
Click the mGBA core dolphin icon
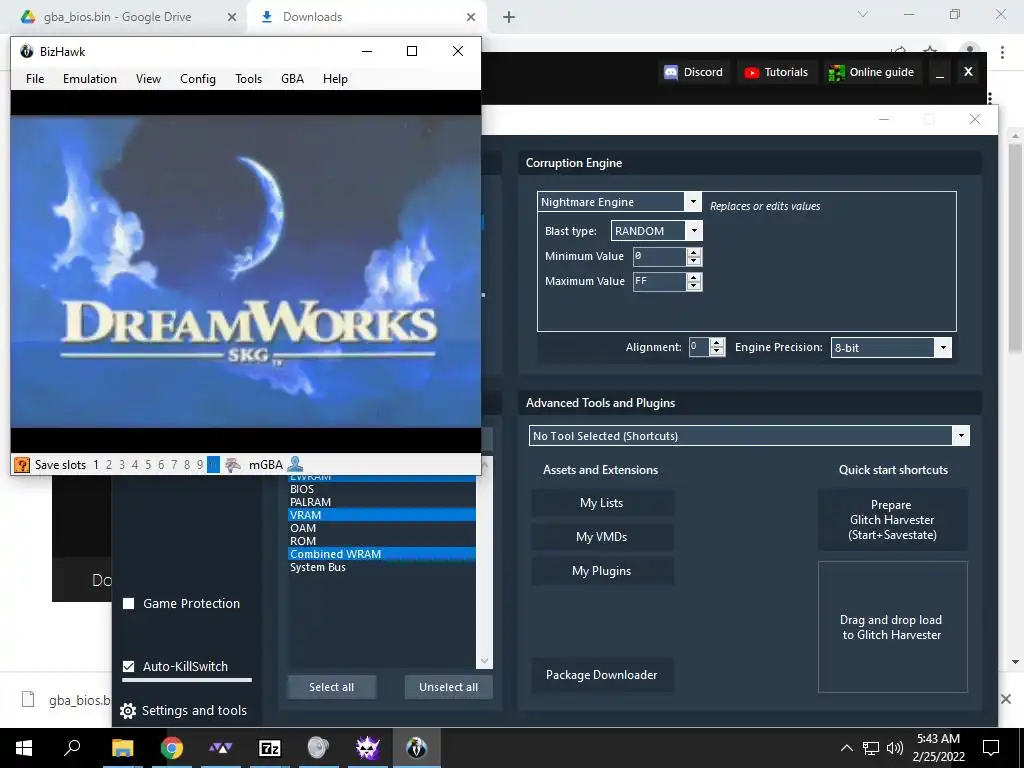(x=233, y=465)
